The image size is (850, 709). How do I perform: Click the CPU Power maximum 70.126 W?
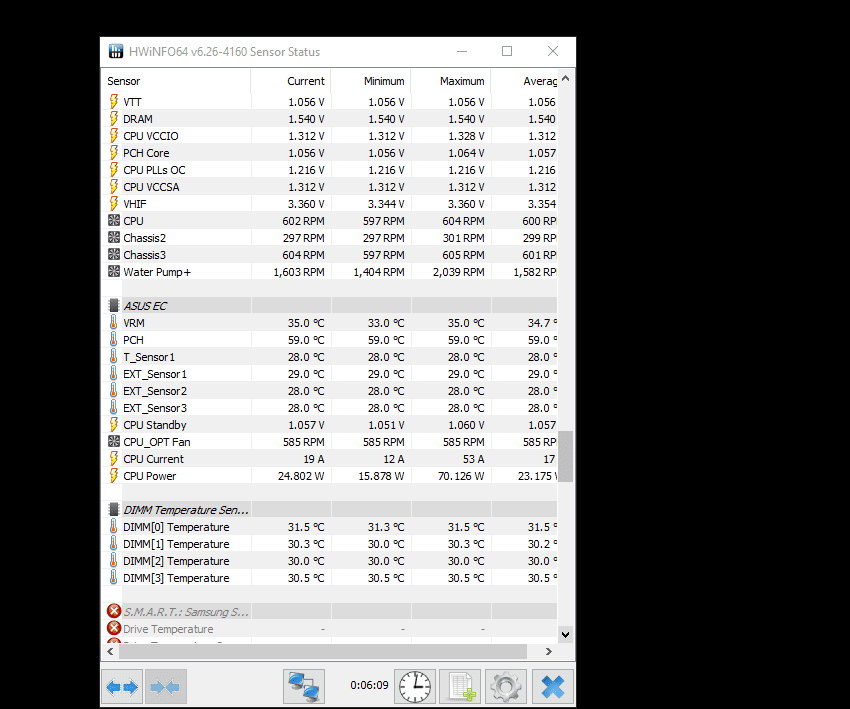point(461,476)
